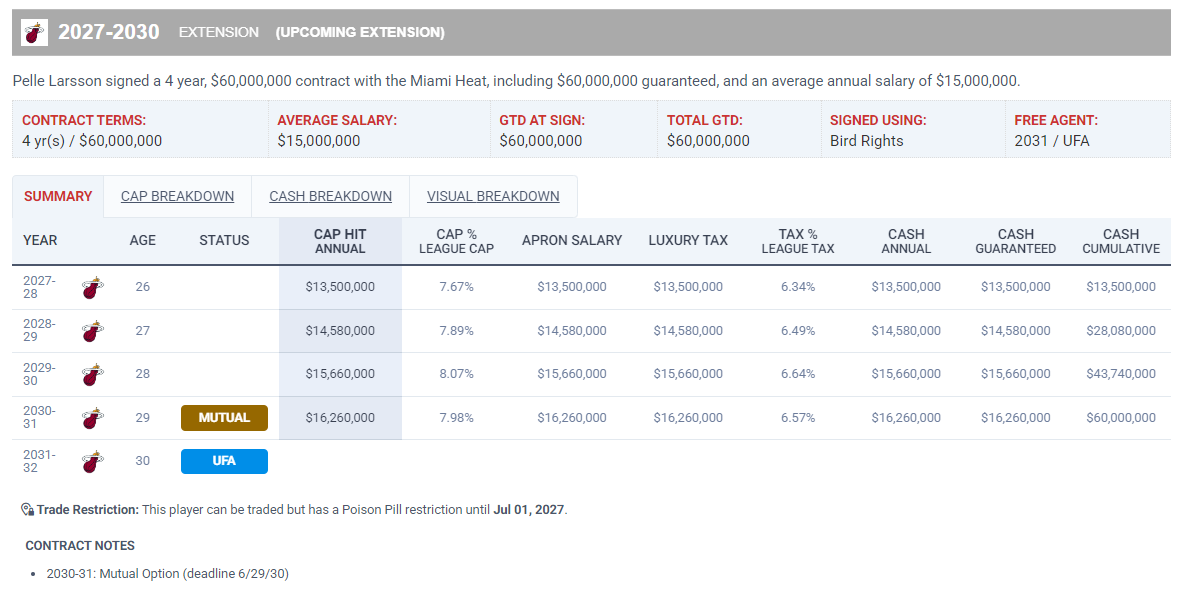The width and height of the screenshot is (1180, 594).
Task: Open the Cap Breakdown tab
Action: pos(178,196)
